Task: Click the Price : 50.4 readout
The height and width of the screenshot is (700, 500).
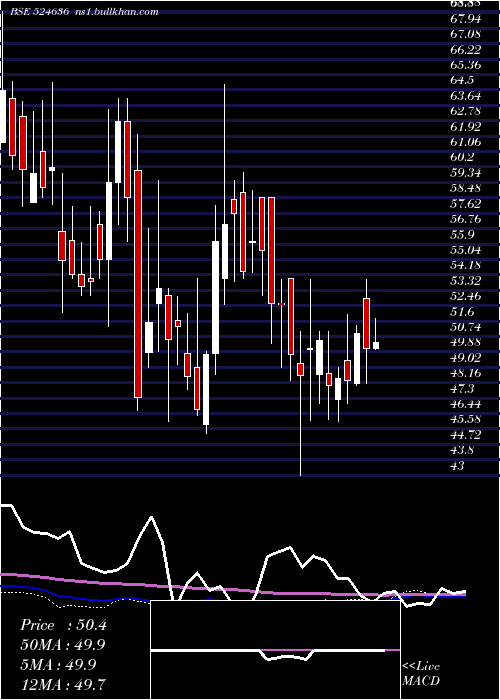Action: (63, 625)
